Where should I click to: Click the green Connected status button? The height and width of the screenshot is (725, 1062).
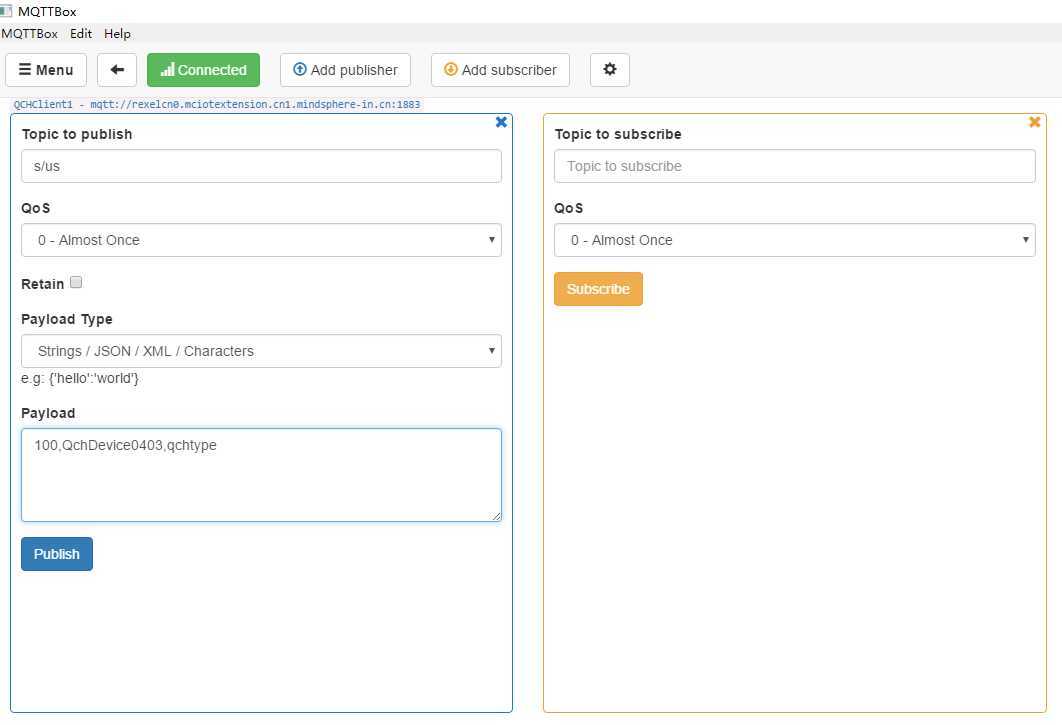pyautogui.click(x=203, y=70)
